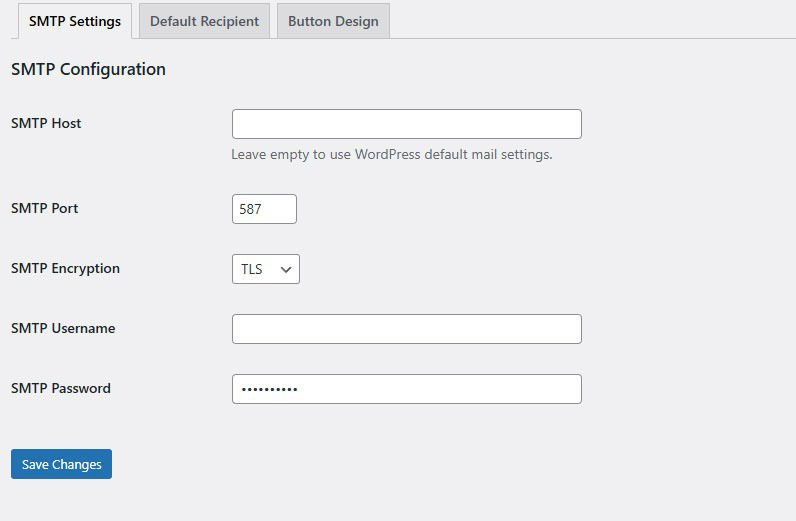The image size is (796, 521).
Task: Save the settings with Save Changes
Action: tap(61, 464)
